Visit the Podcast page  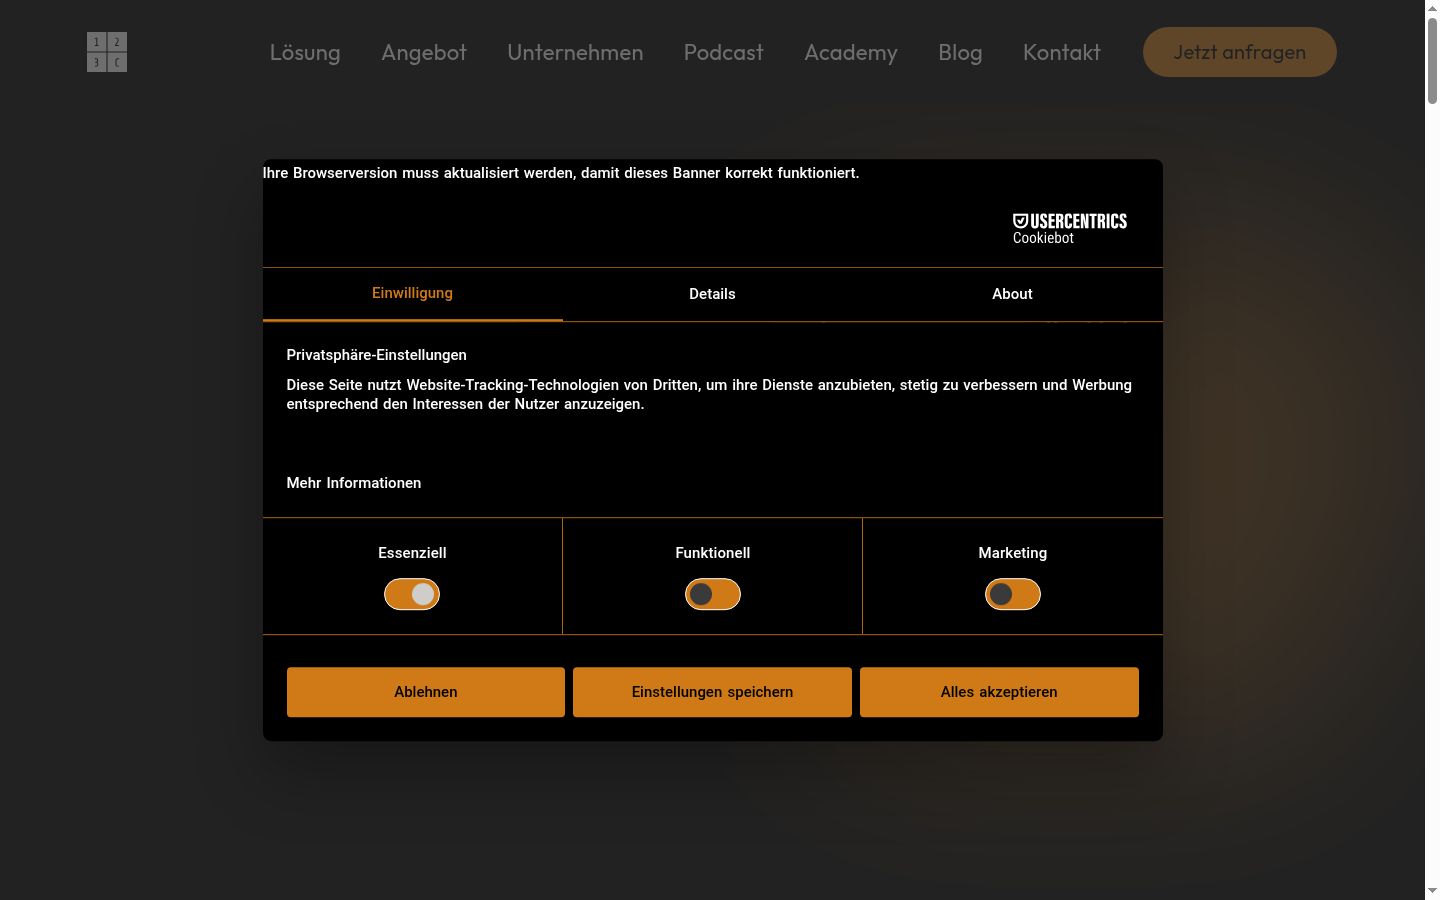click(724, 52)
